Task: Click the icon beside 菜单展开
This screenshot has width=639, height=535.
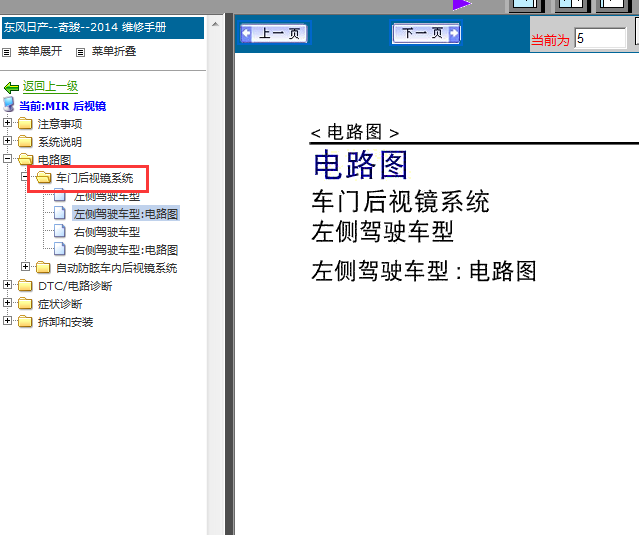Action: [7, 53]
